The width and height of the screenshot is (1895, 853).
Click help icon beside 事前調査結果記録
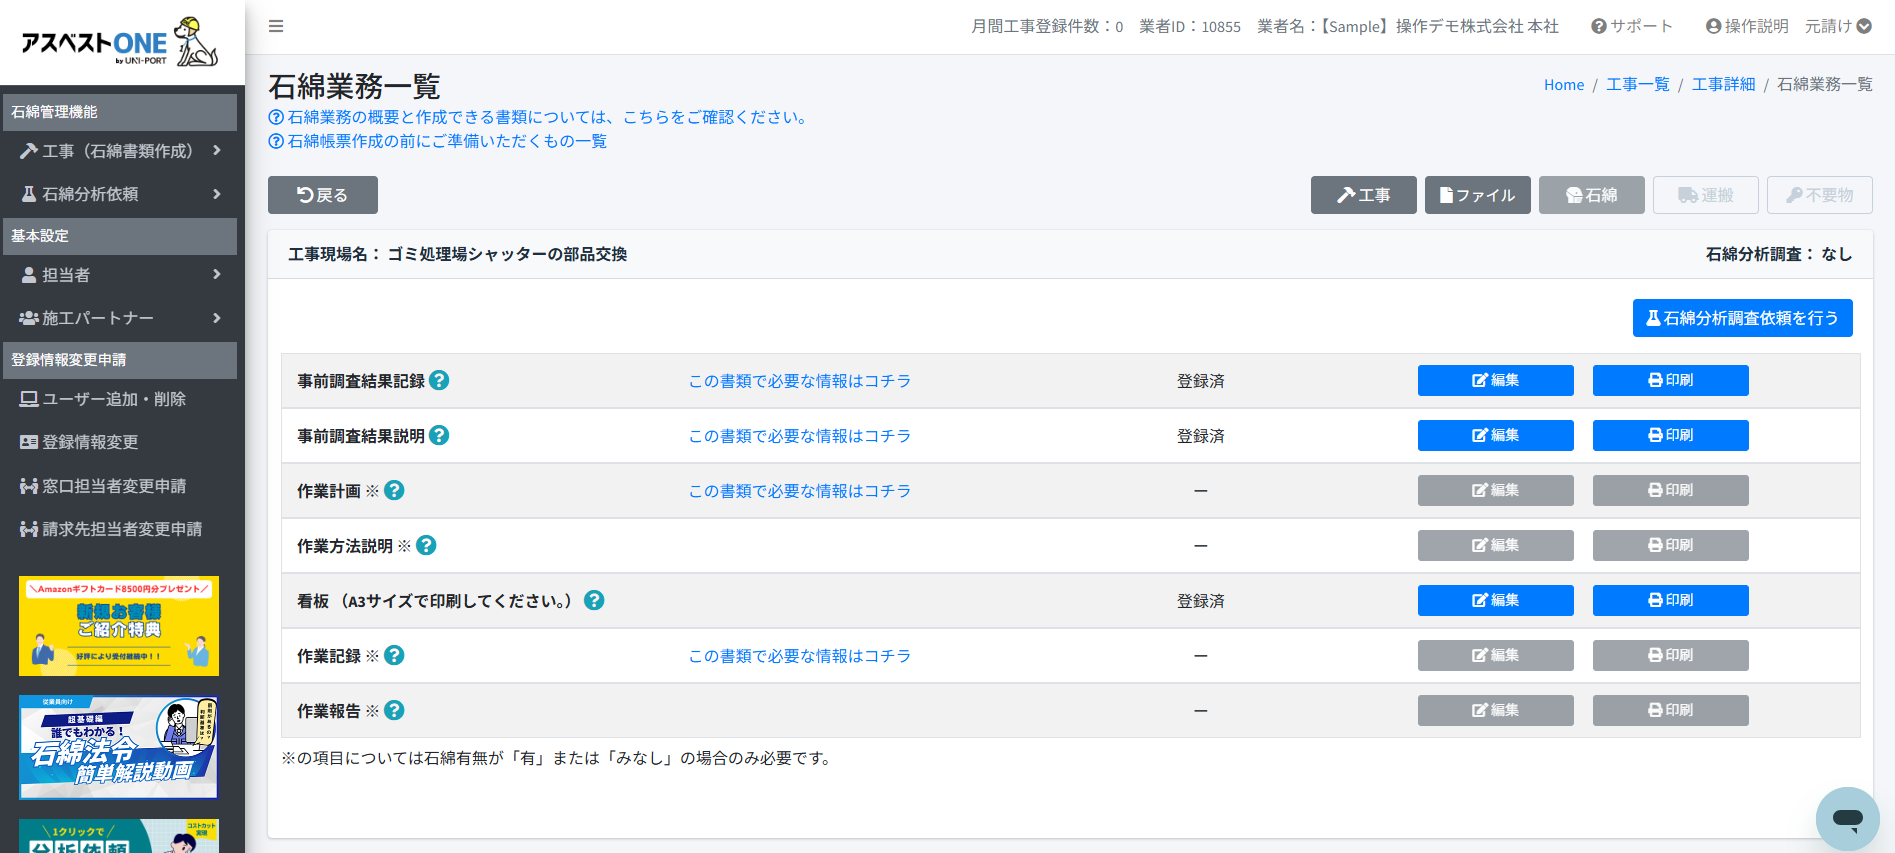[x=439, y=381]
